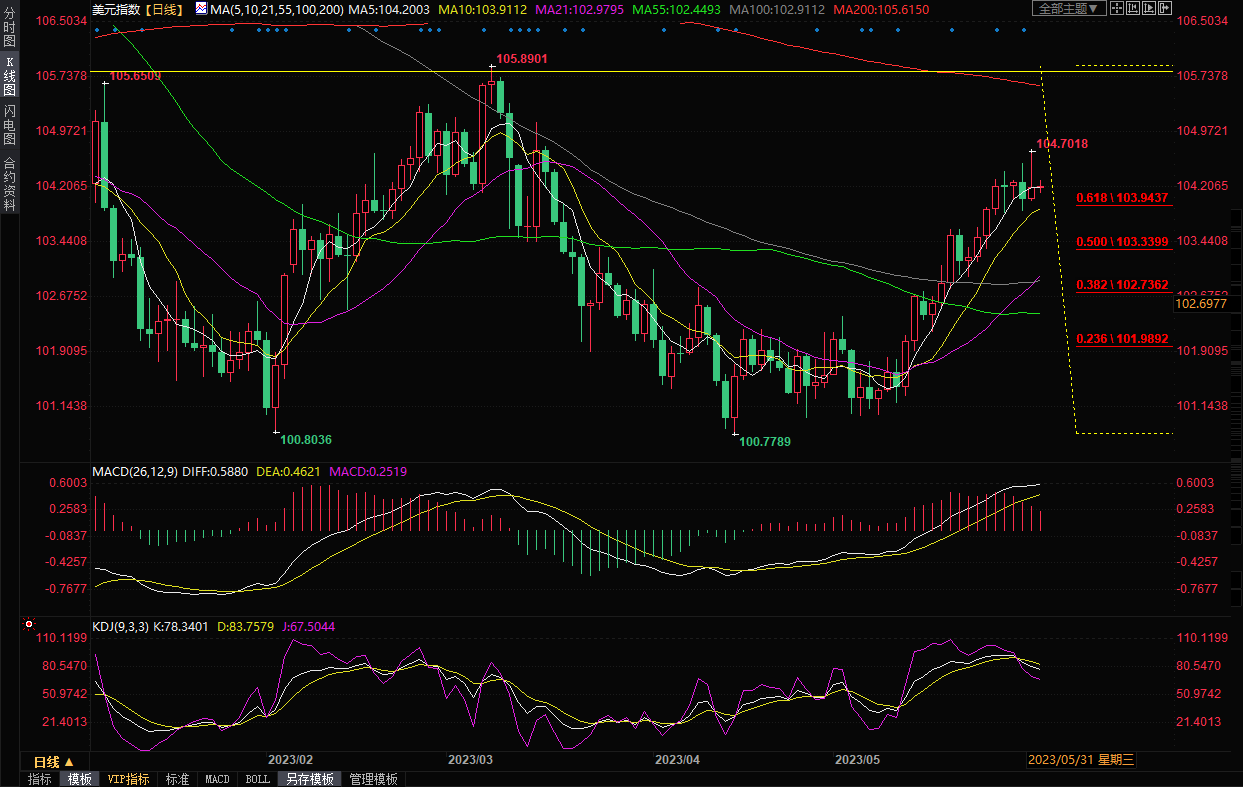The width and height of the screenshot is (1243, 787).
Task: Open MA(5,10,21,55,100,200) parameter settings
Action: (x=277, y=9)
